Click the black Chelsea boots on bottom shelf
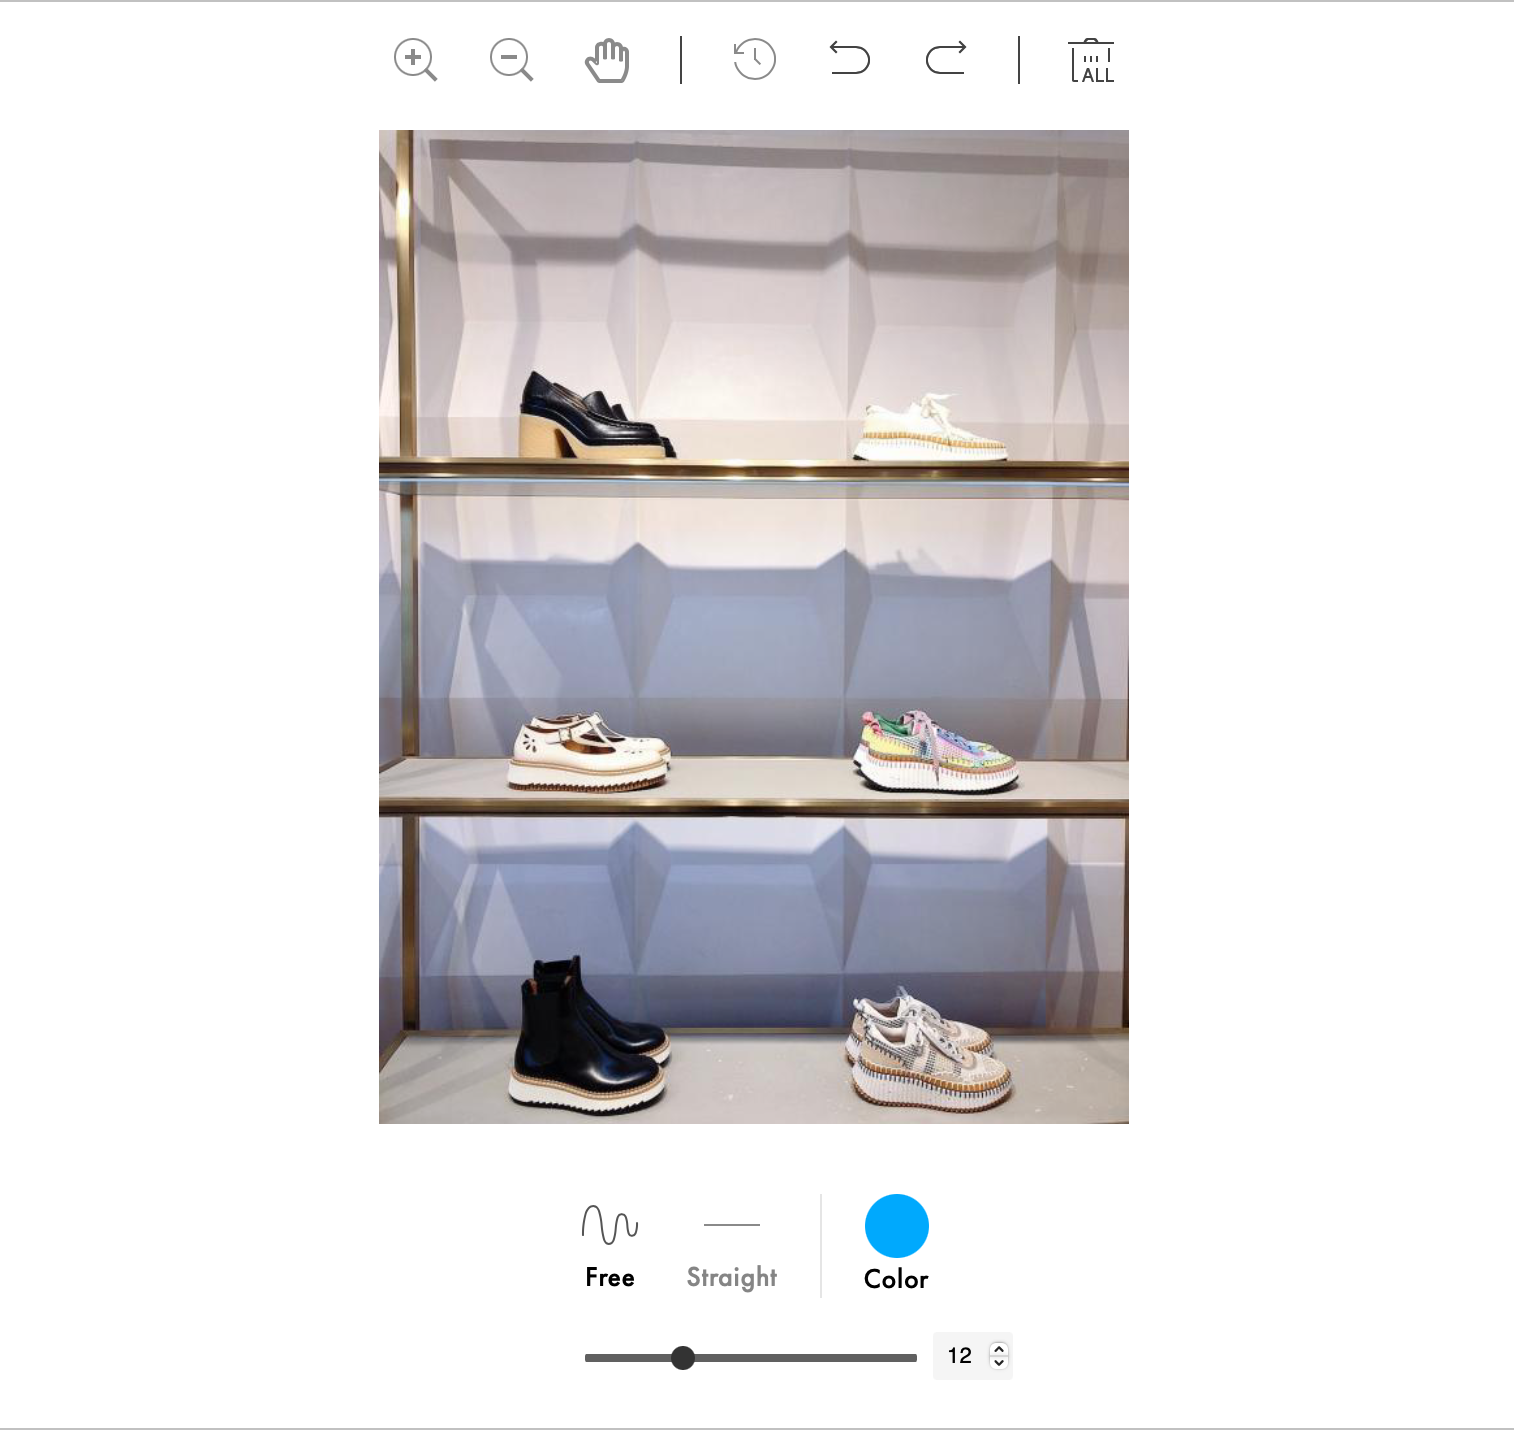 [x=587, y=1038]
